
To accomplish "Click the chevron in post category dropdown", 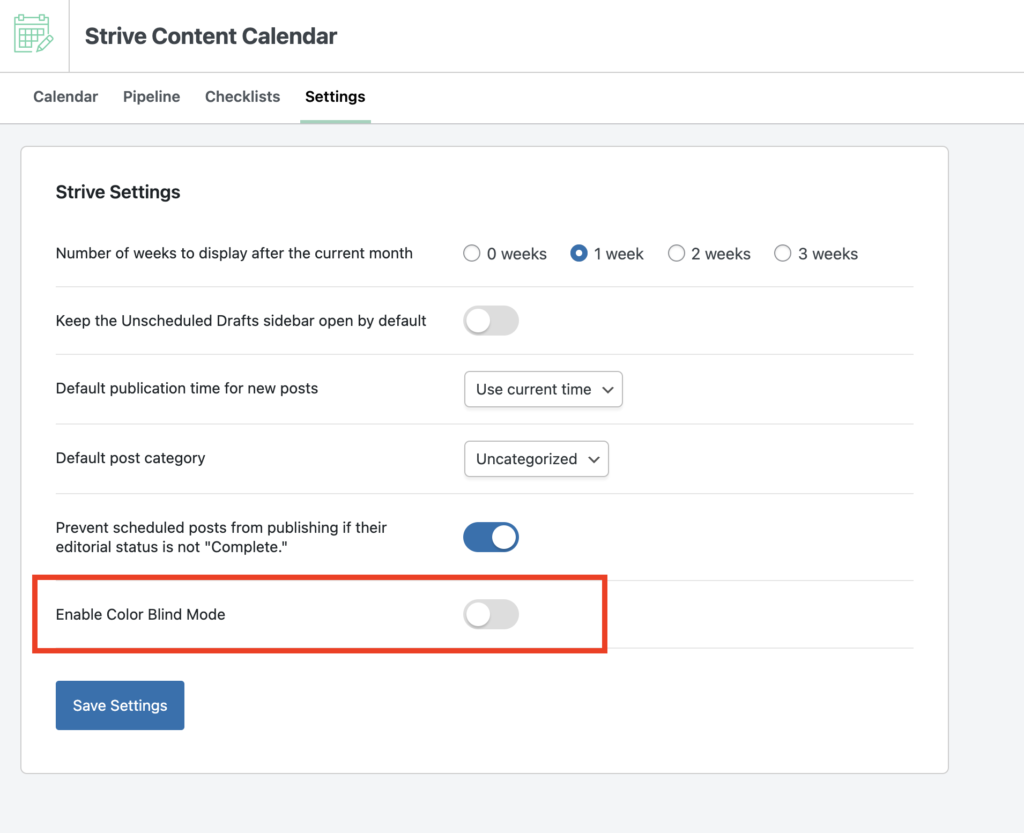I will point(594,460).
